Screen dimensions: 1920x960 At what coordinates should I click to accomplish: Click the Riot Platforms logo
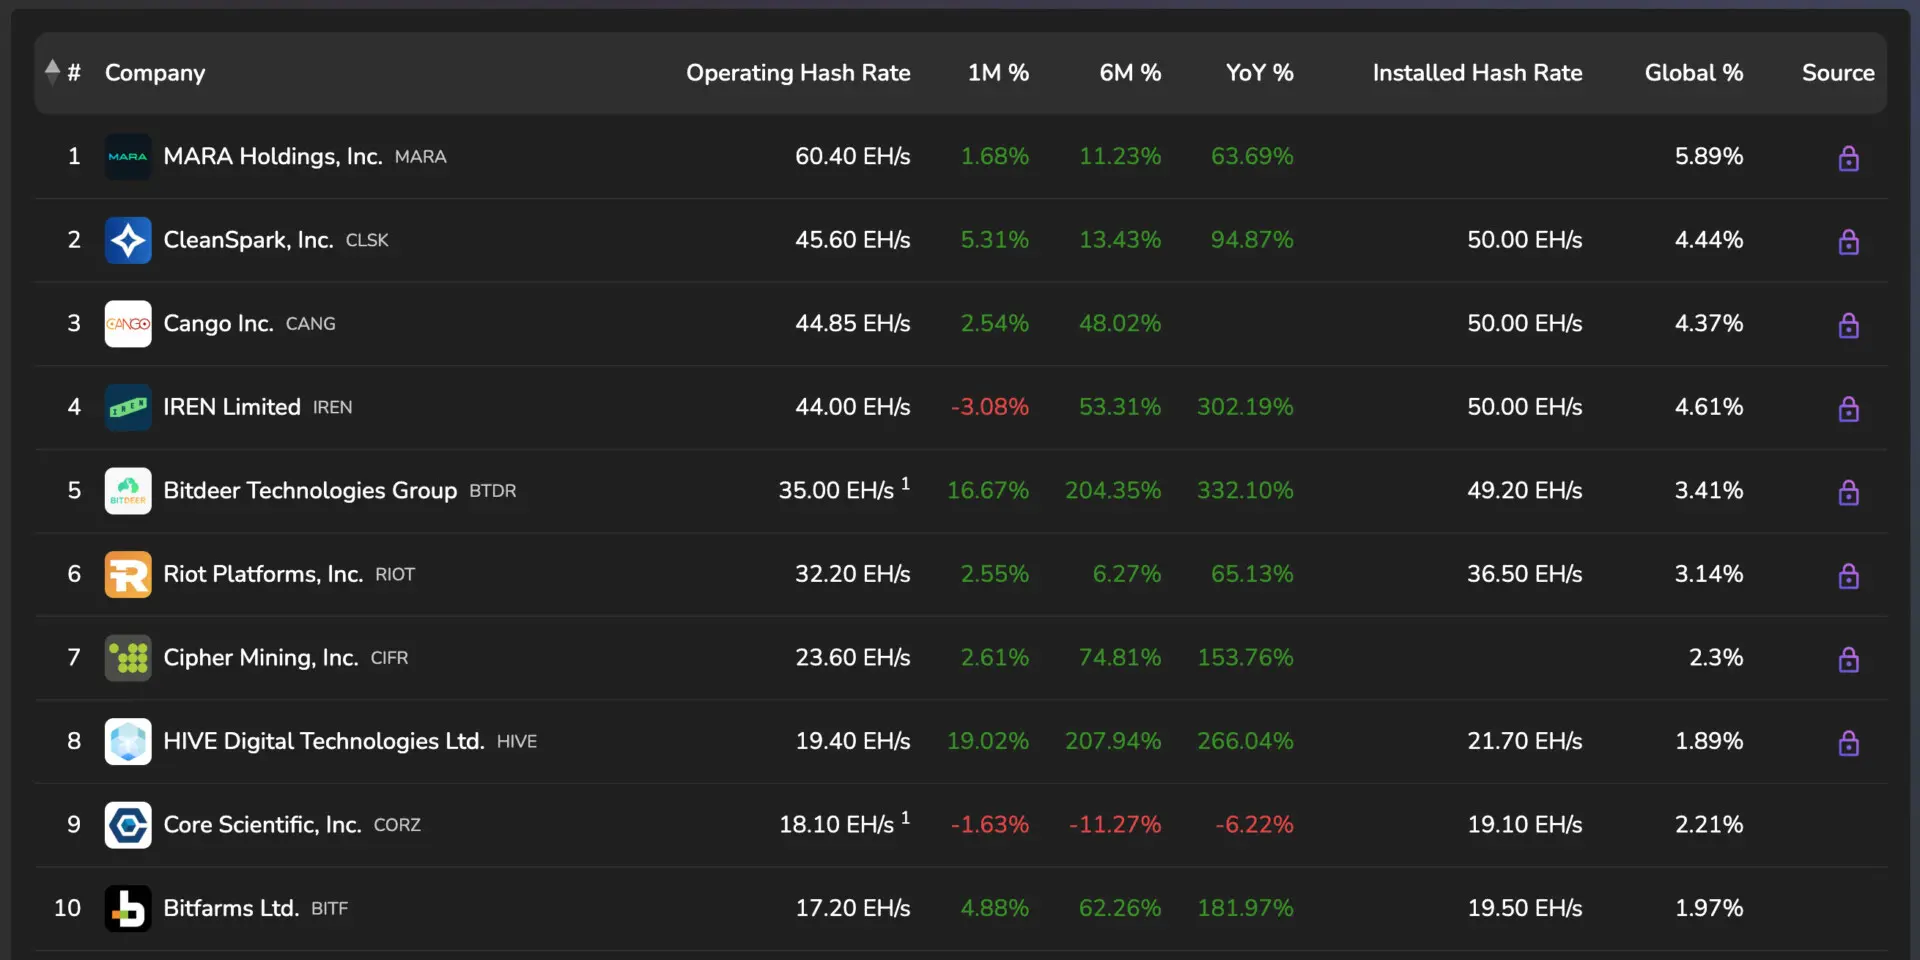128,574
